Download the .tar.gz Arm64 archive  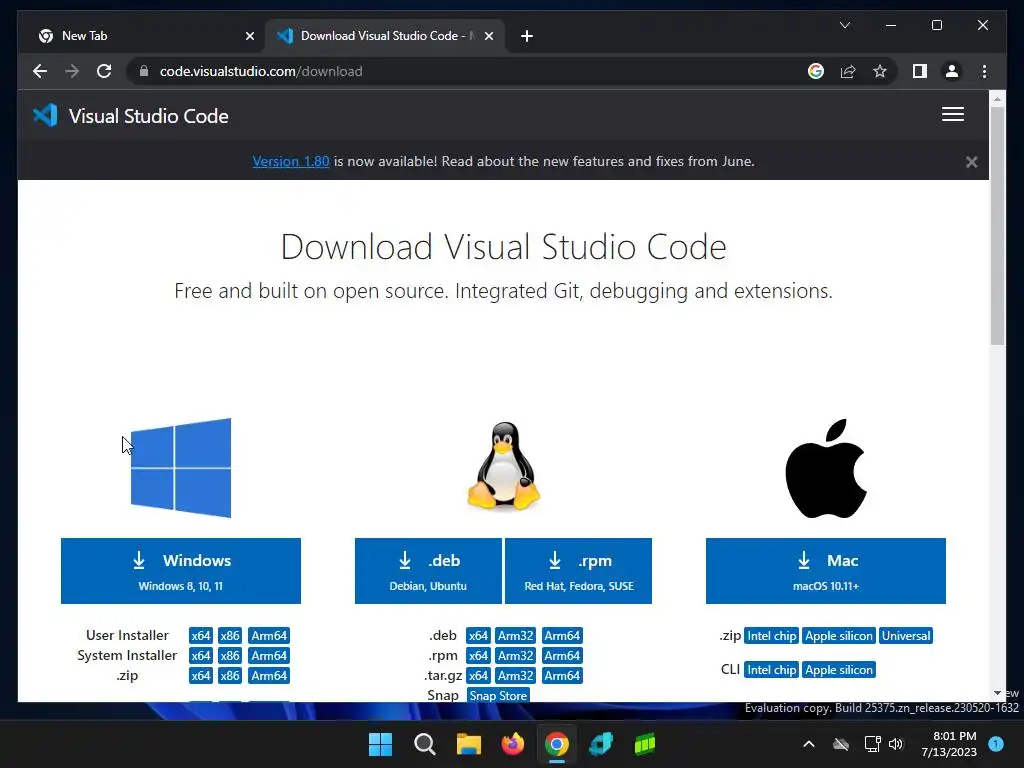click(x=562, y=676)
